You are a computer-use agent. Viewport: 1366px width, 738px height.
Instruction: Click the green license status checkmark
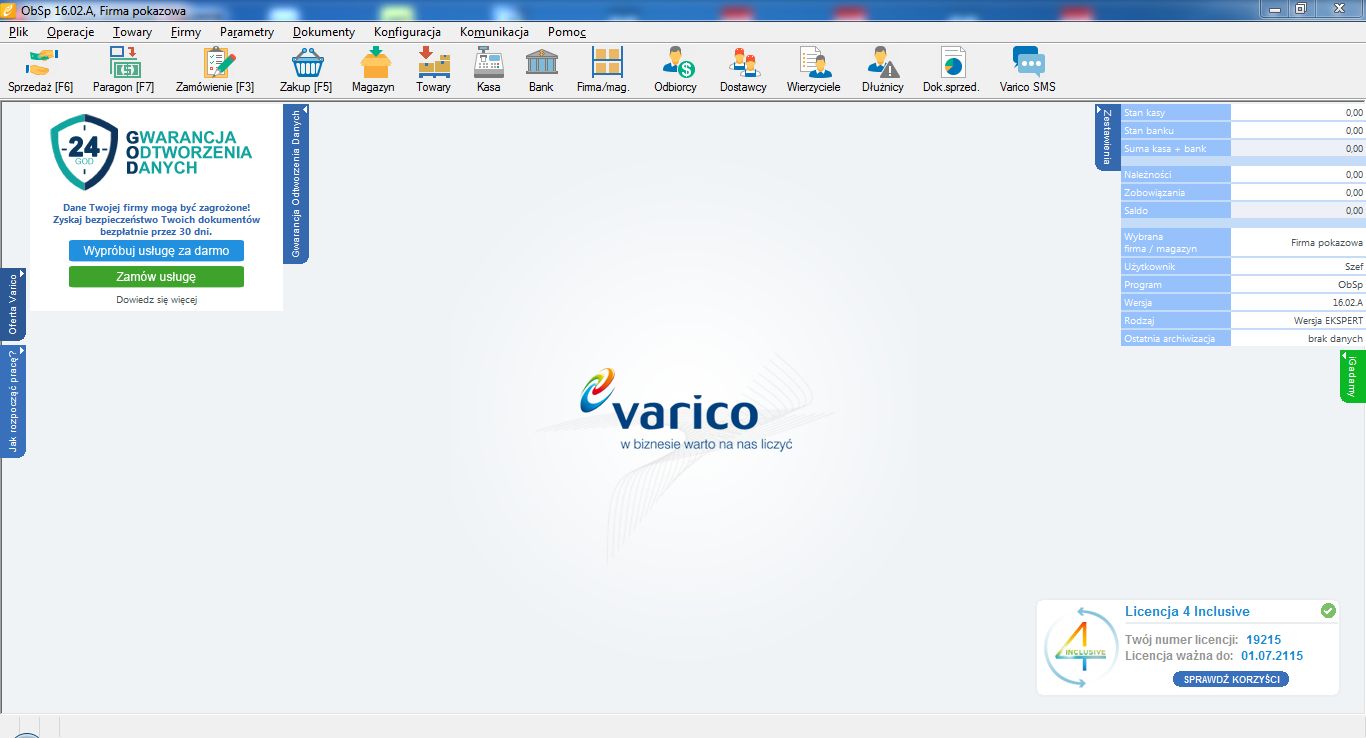[1328, 610]
